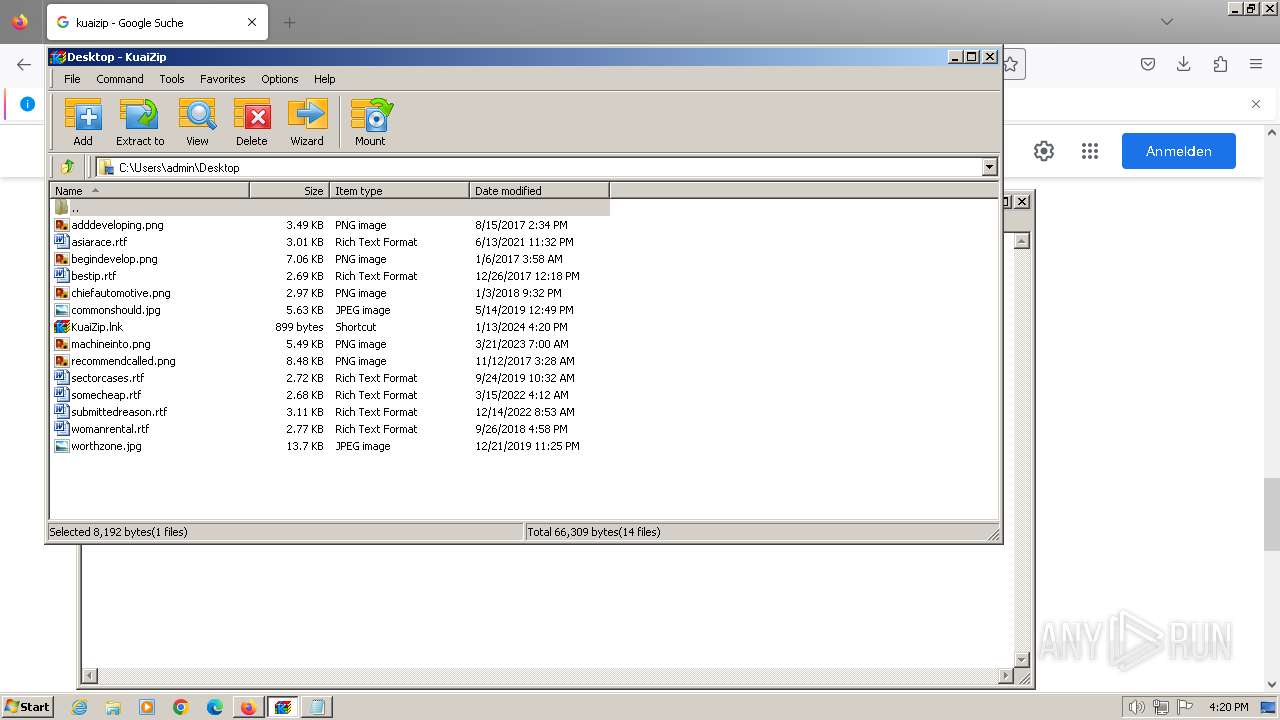Open the Favorites menu
The width and height of the screenshot is (1280, 720).
click(222, 79)
